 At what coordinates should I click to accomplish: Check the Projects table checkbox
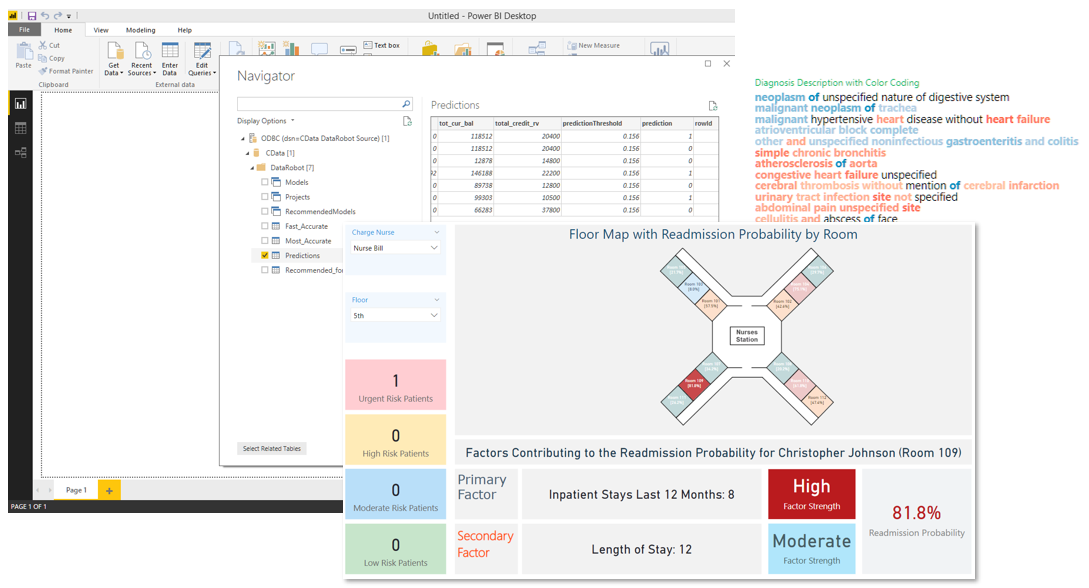pyautogui.click(x=265, y=196)
